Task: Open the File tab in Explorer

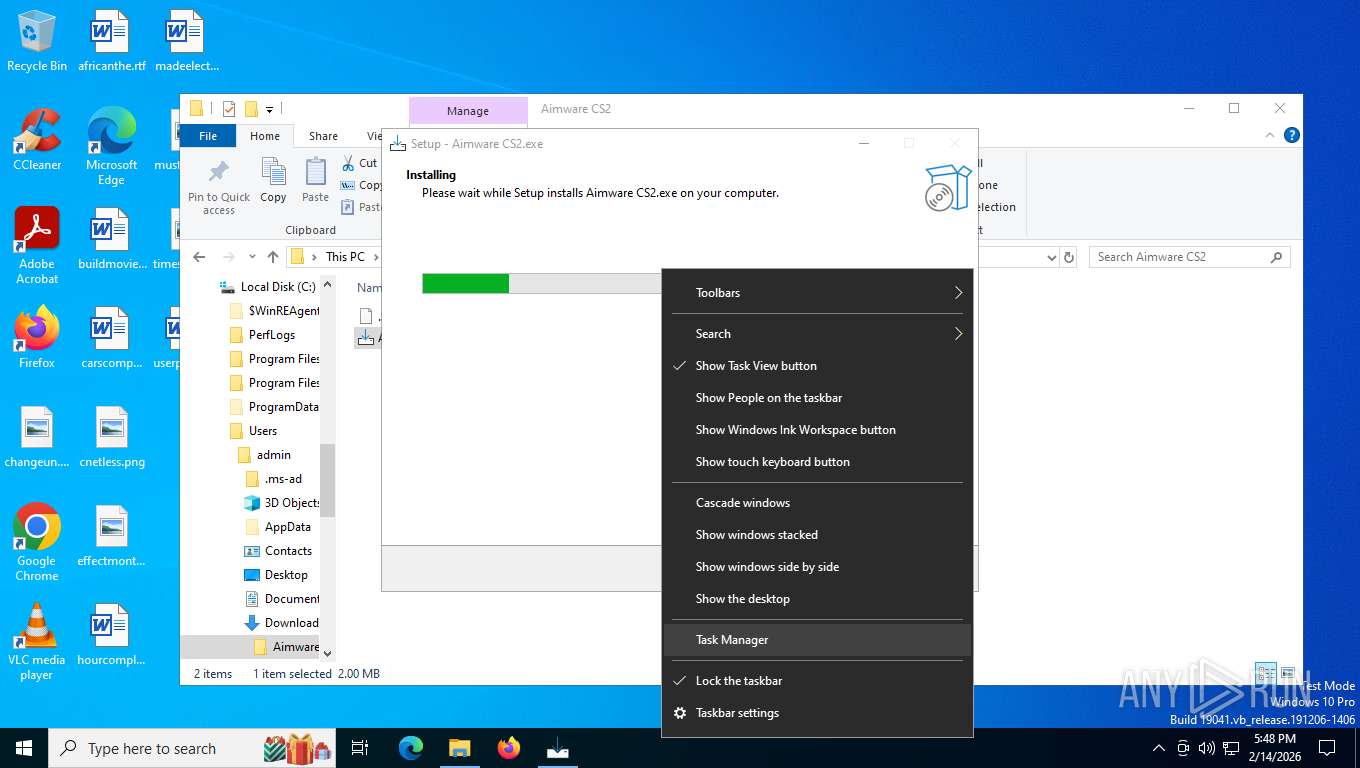Action: tap(208, 136)
